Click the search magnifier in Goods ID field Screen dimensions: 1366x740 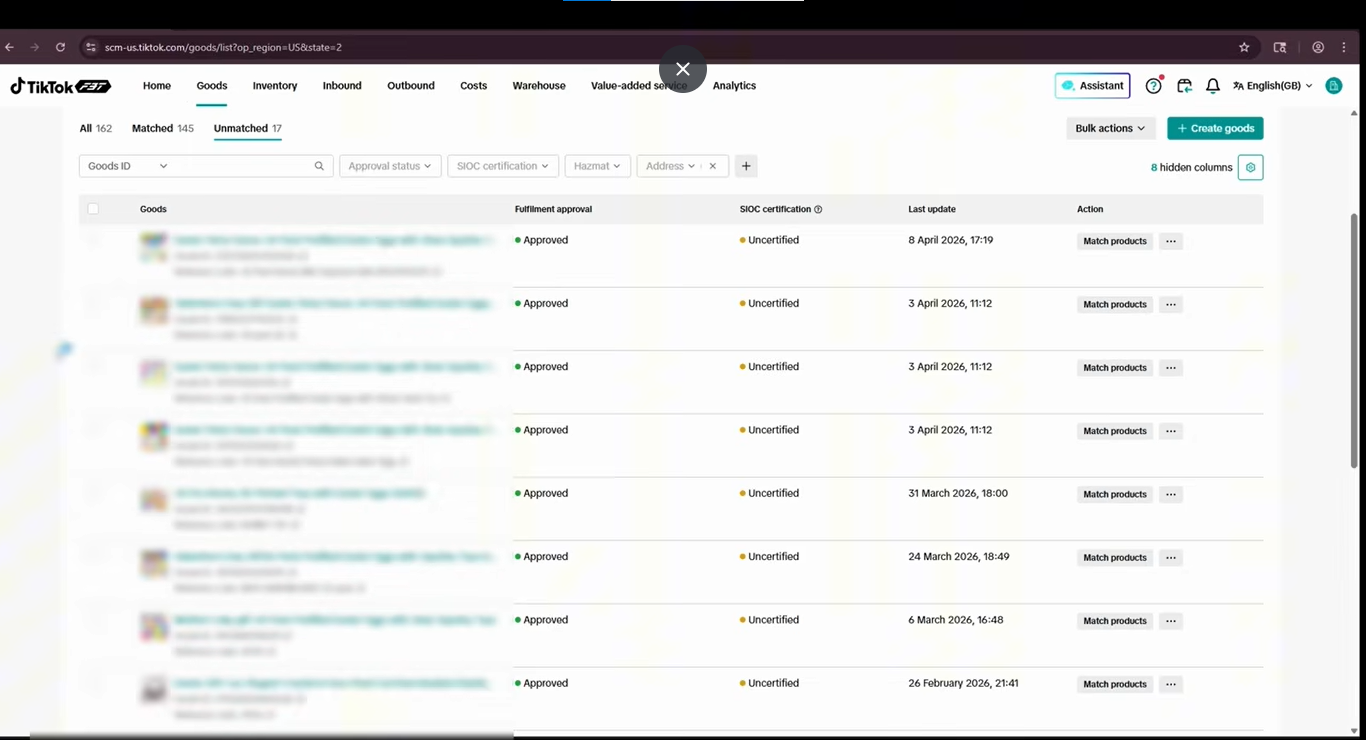click(x=319, y=166)
